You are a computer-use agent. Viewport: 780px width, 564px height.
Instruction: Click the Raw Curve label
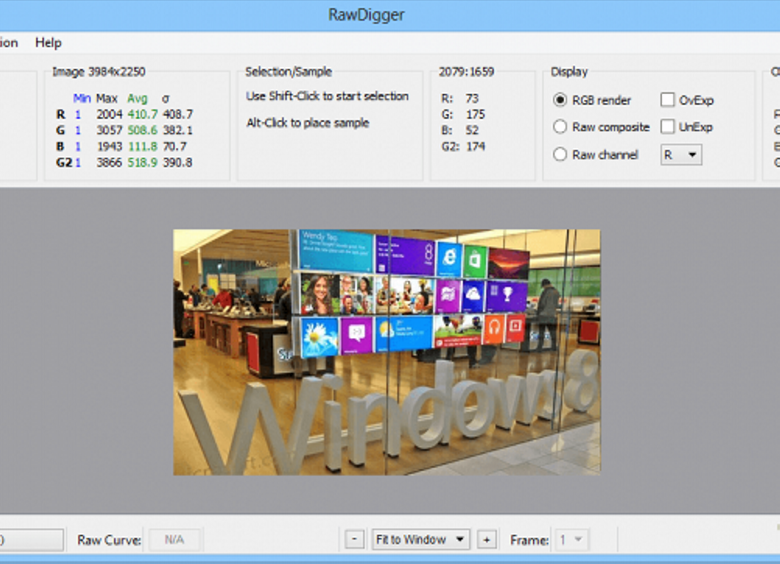[109, 540]
